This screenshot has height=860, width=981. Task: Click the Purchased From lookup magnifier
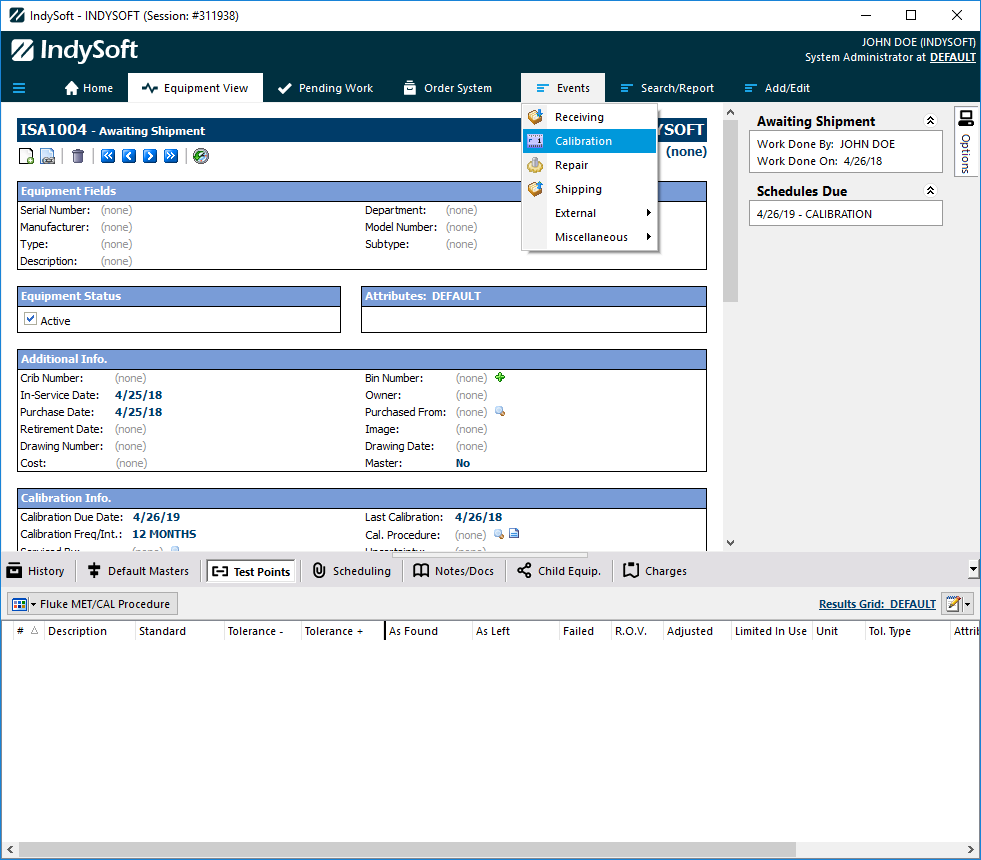click(500, 412)
